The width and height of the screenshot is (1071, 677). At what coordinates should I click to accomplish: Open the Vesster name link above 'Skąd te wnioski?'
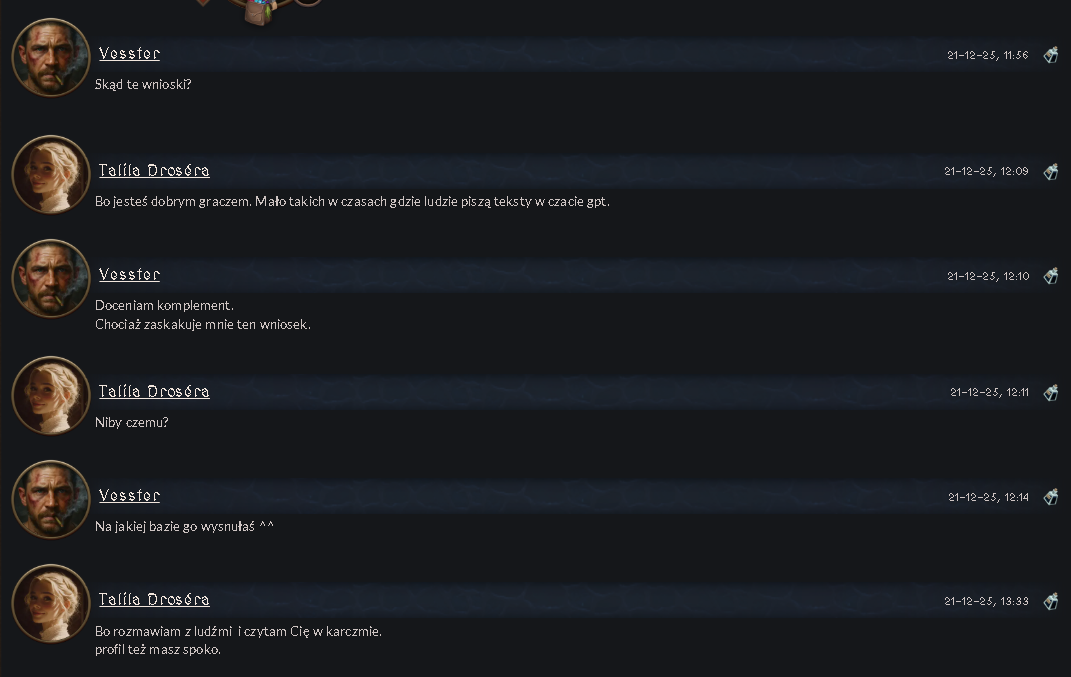pyautogui.click(x=129, y=53)
